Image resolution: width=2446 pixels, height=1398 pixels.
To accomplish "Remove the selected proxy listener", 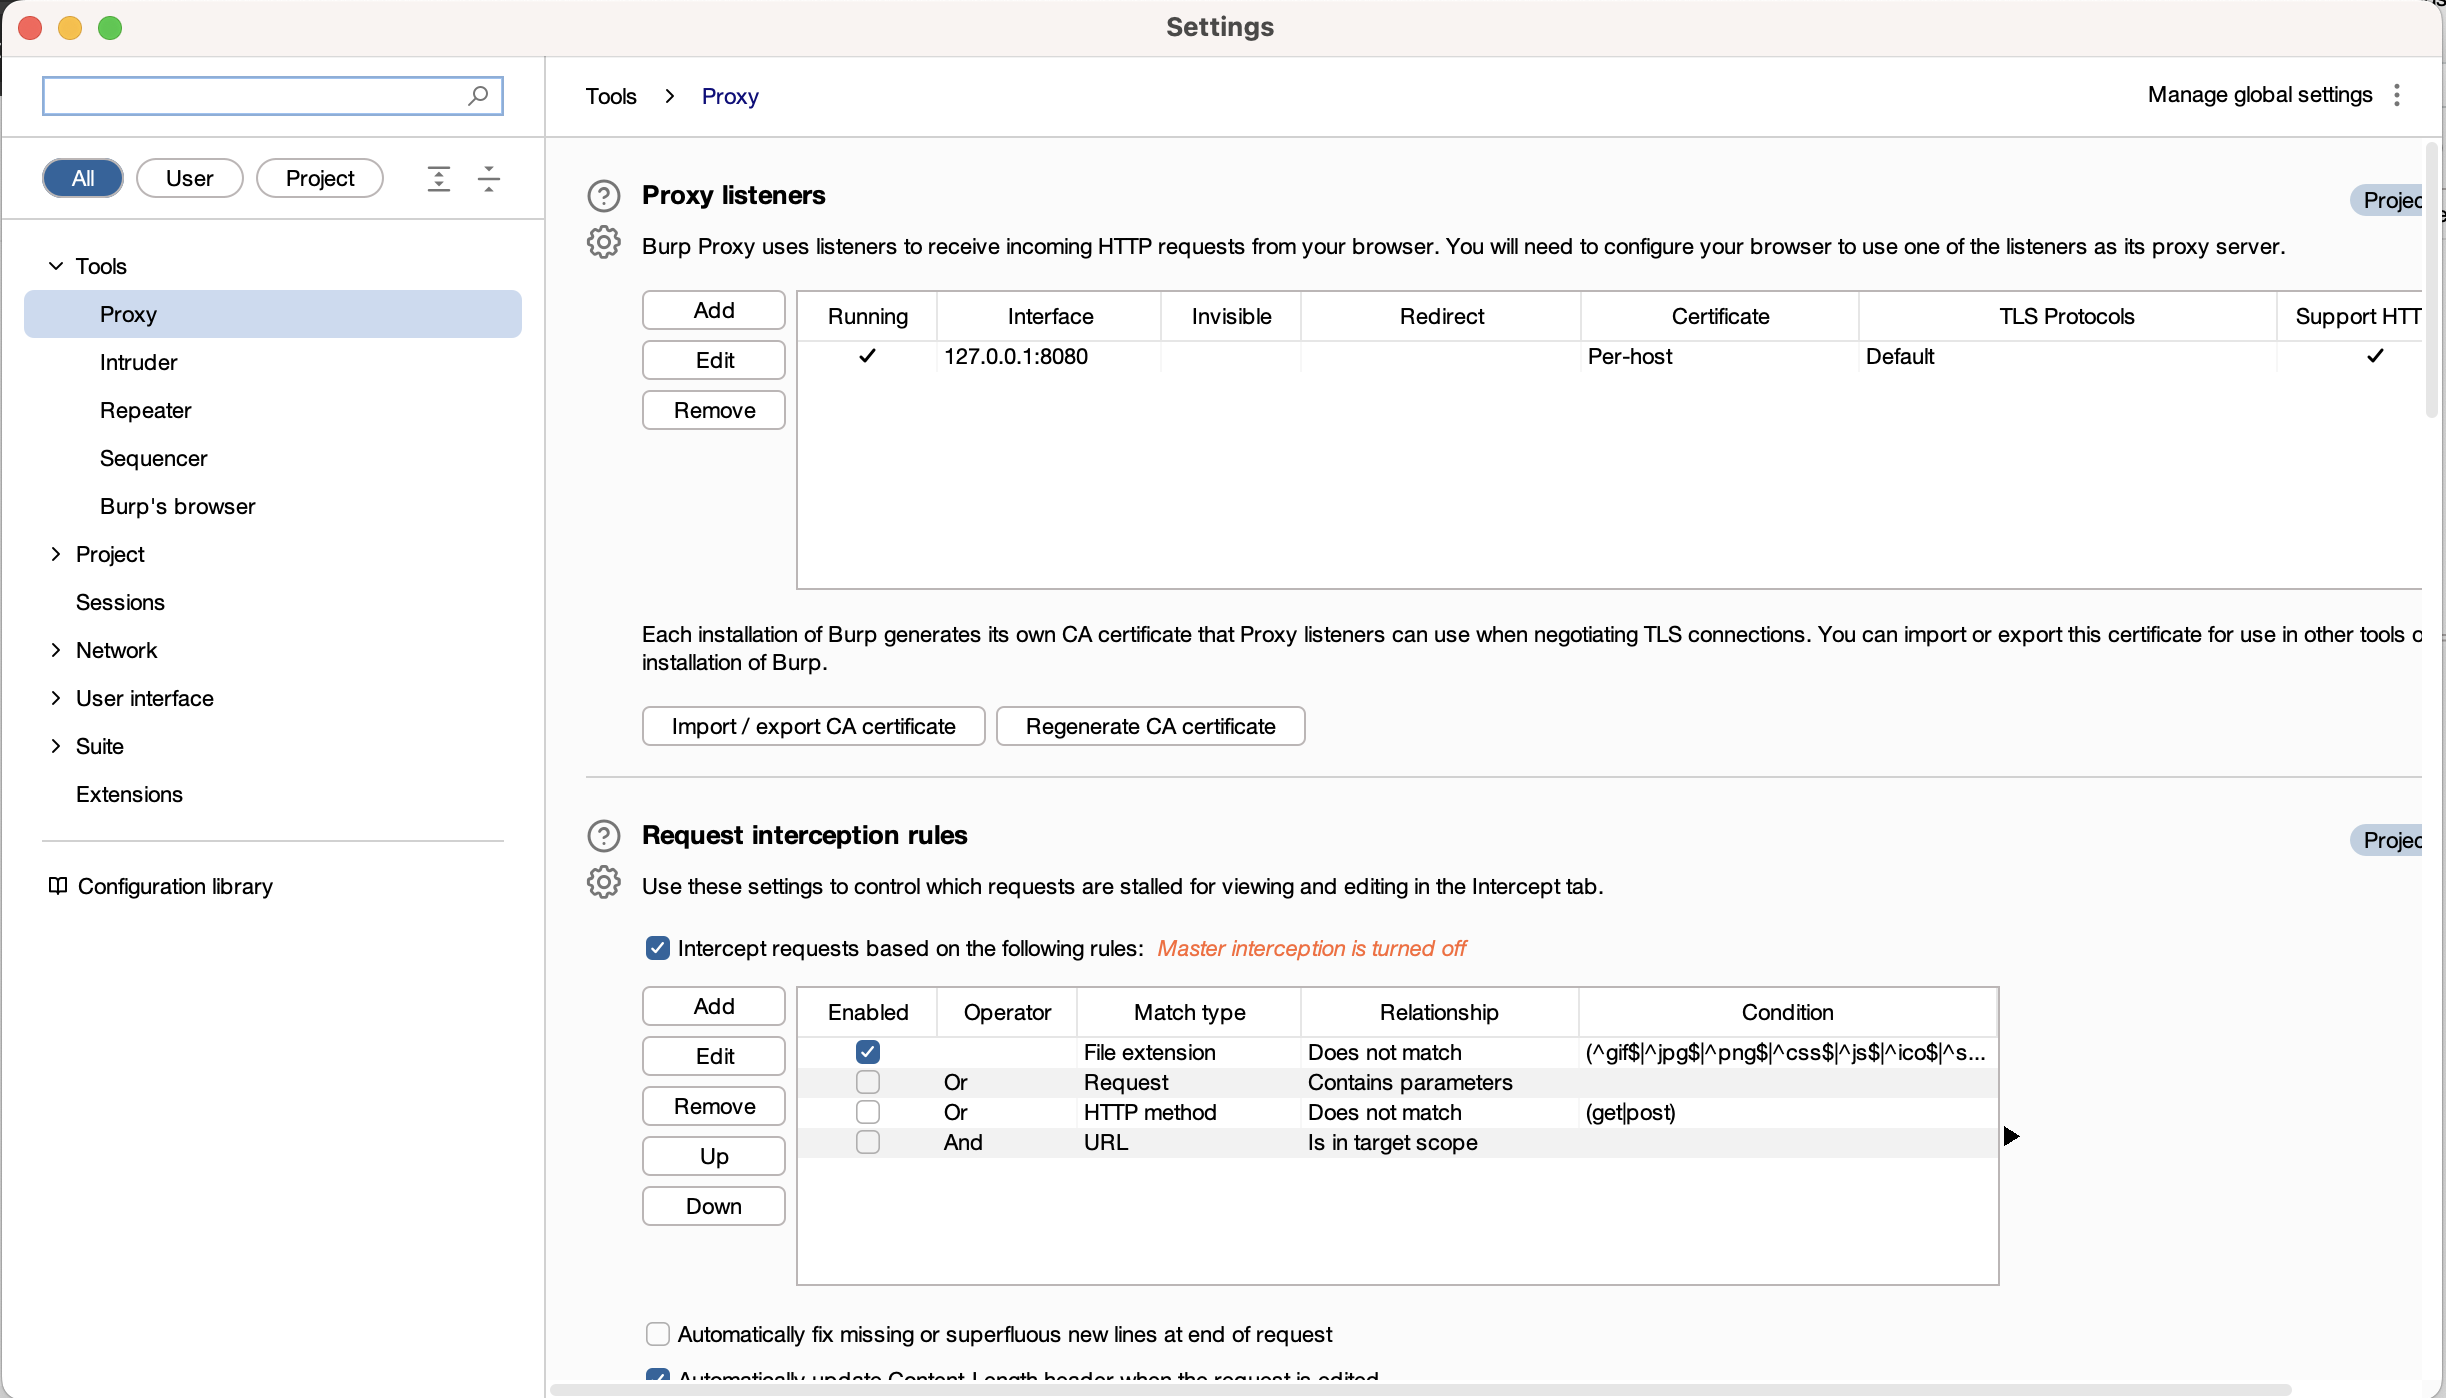I will tap(714, 410).
